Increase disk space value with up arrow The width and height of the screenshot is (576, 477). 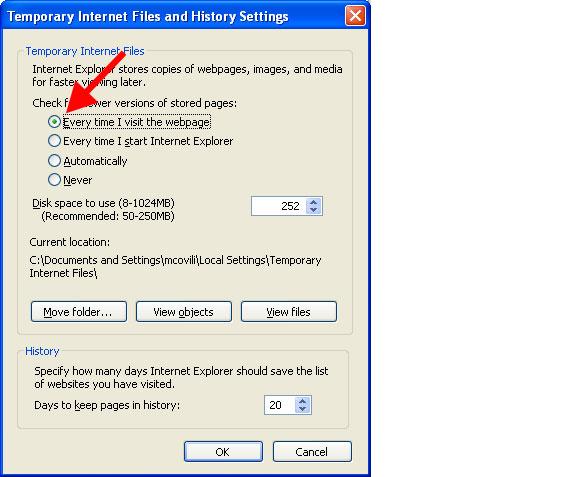[x=313, y=202]
